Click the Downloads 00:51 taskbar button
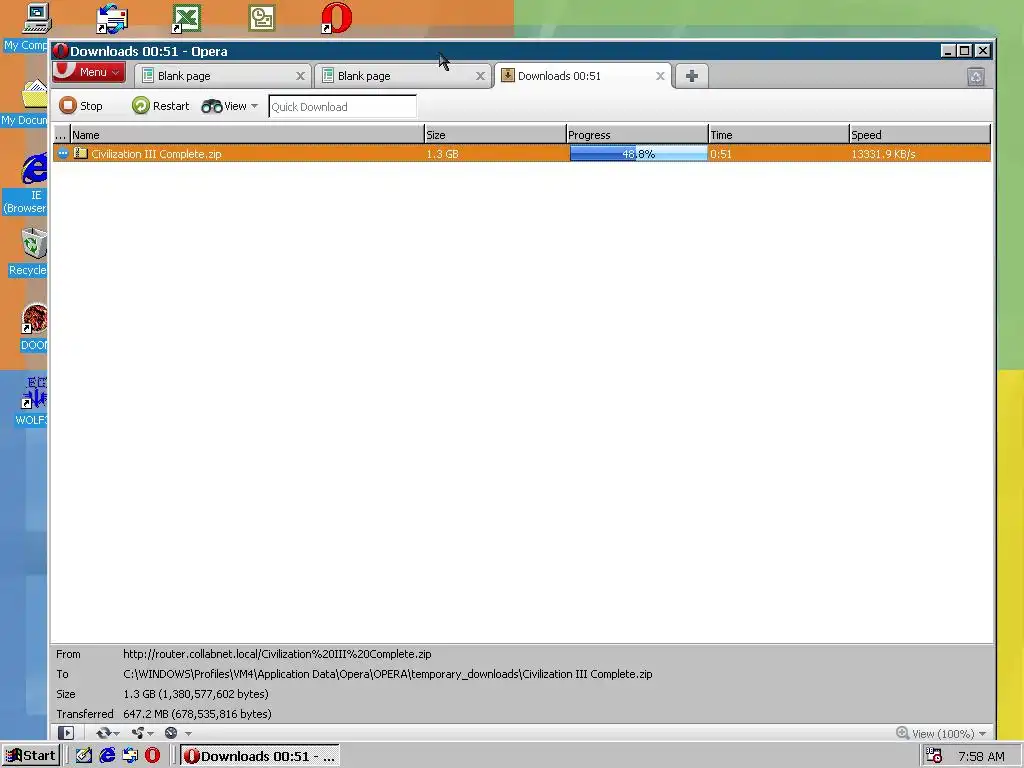1024x768 pixels. pos(260,756)
